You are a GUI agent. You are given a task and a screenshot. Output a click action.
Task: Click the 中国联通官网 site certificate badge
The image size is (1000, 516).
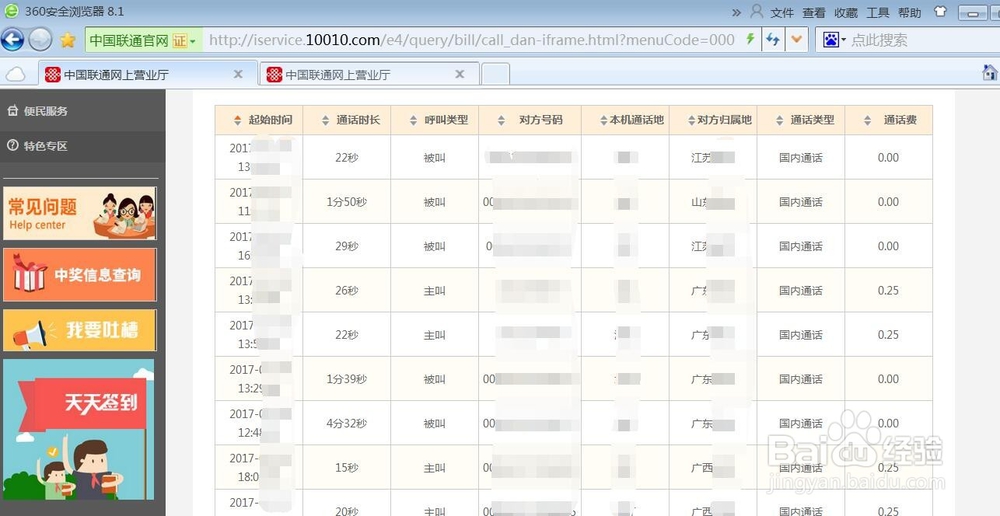click(x=143, y=40)
